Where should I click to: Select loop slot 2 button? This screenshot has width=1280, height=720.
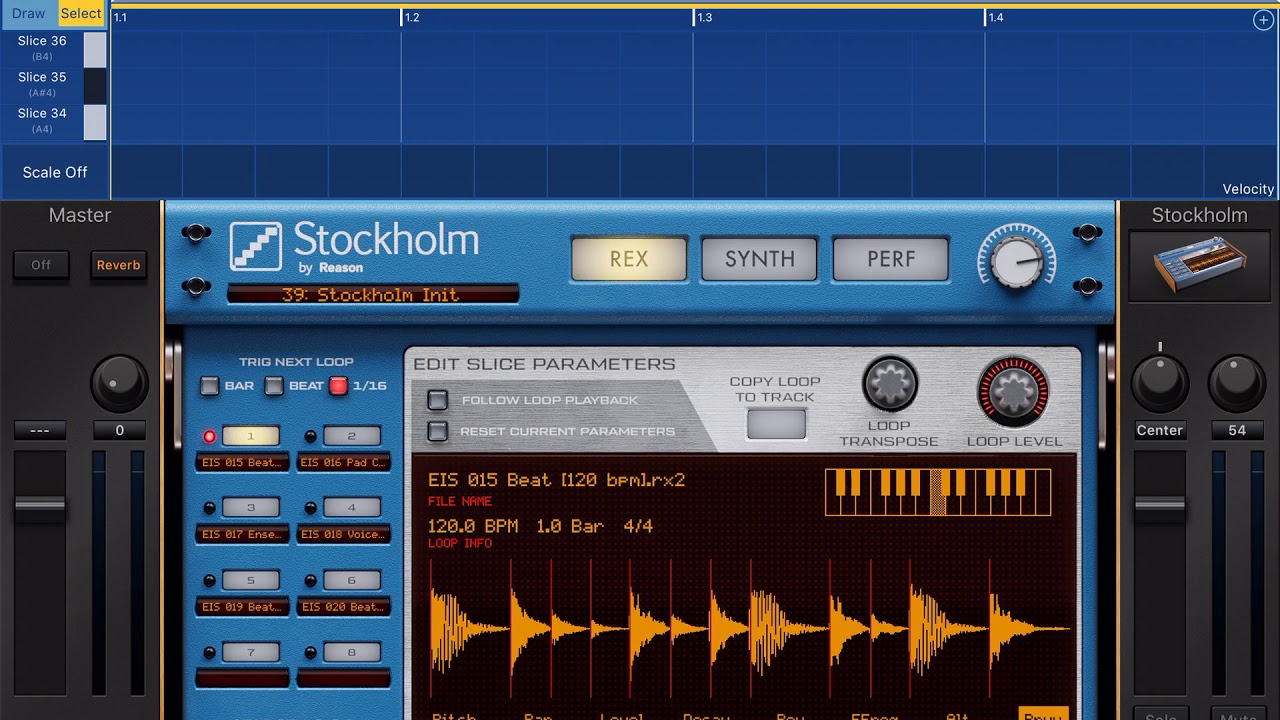pyautogui.click(x=351, y=436)
